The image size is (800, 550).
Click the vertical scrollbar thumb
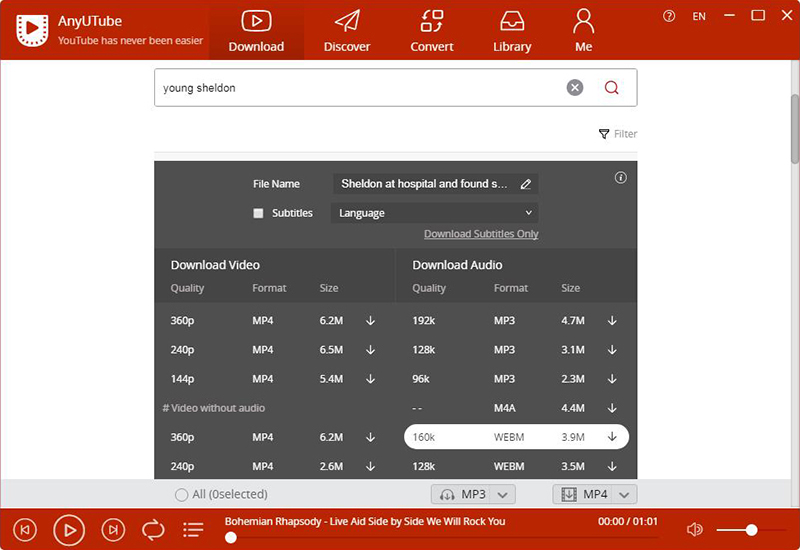(795, 129)
